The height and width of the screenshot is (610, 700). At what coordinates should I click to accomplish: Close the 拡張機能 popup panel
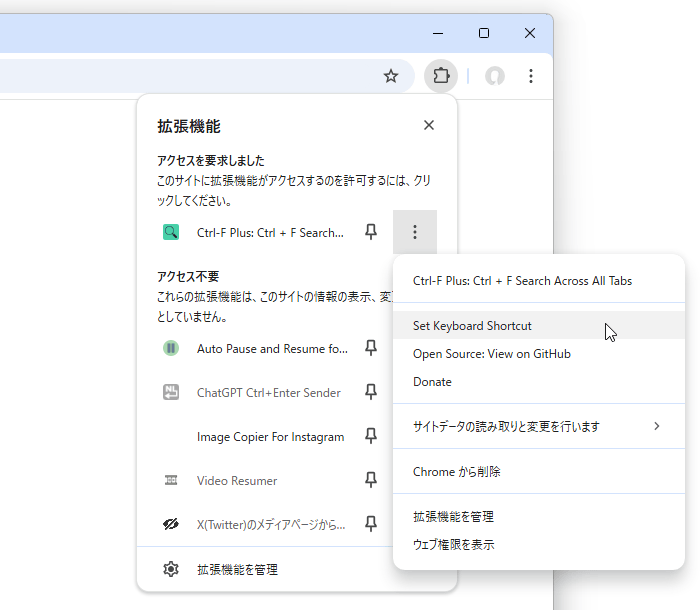pyautogui.click(x=429, y=125)
